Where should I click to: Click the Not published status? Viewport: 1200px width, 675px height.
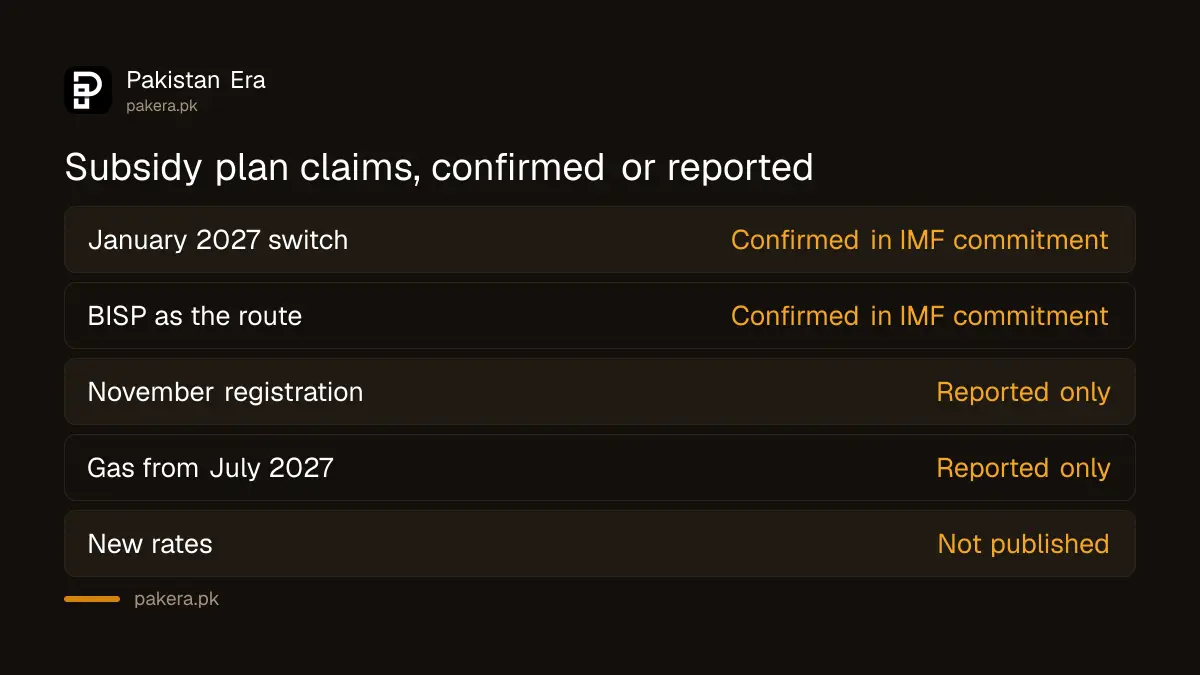point(1023,544)
